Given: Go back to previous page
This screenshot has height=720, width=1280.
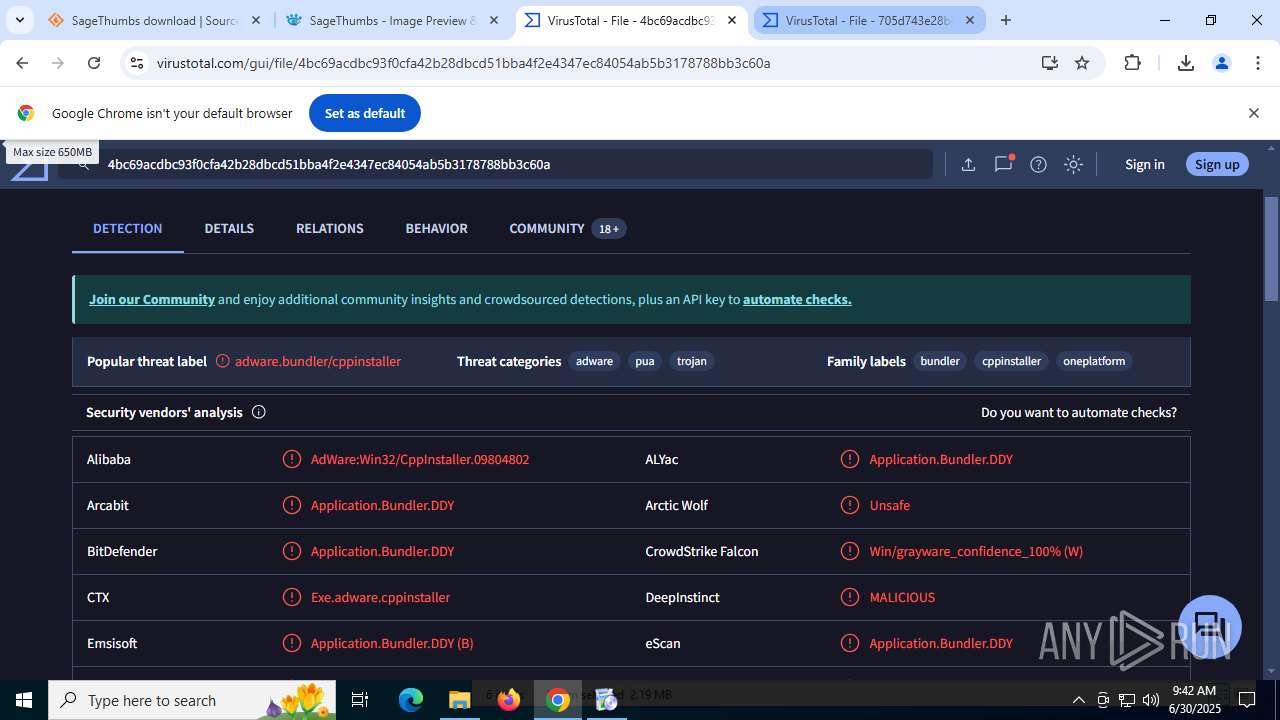Looking at the screenshot, I should pyautogui.click(x=22, y=63).
